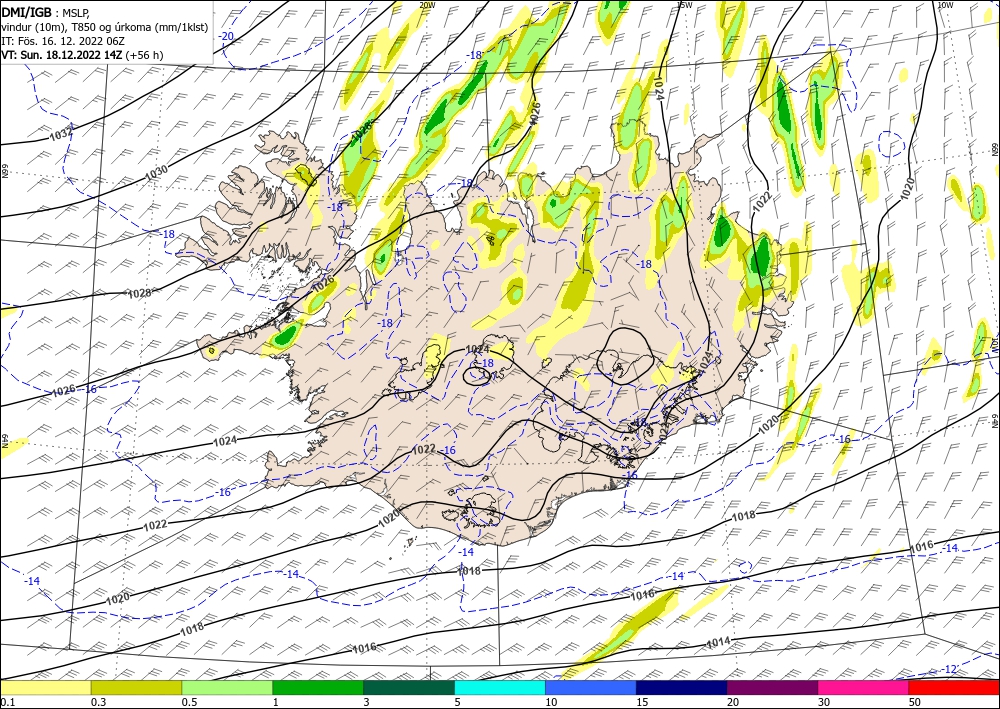Image resolution: width=1000 pixels, height=709 pixels.
Task: Click the legend value 20
Action: [x=733, y=702]
